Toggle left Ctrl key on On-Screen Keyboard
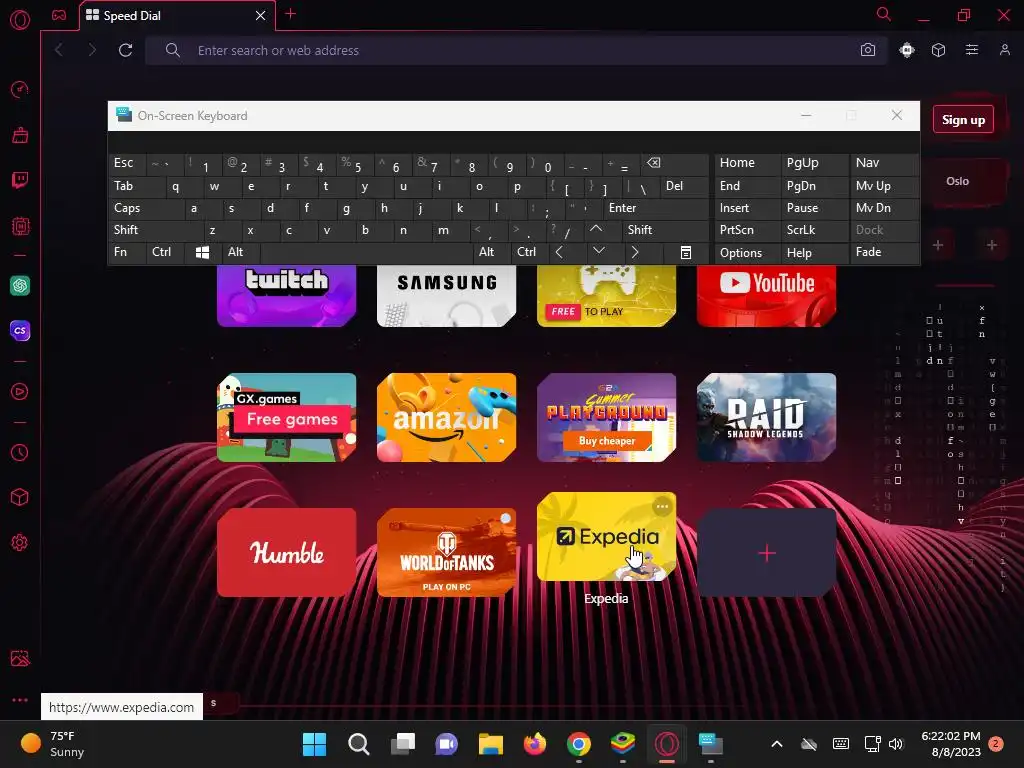This screenshot has height=768, width=1024. (x=165, y=252)
